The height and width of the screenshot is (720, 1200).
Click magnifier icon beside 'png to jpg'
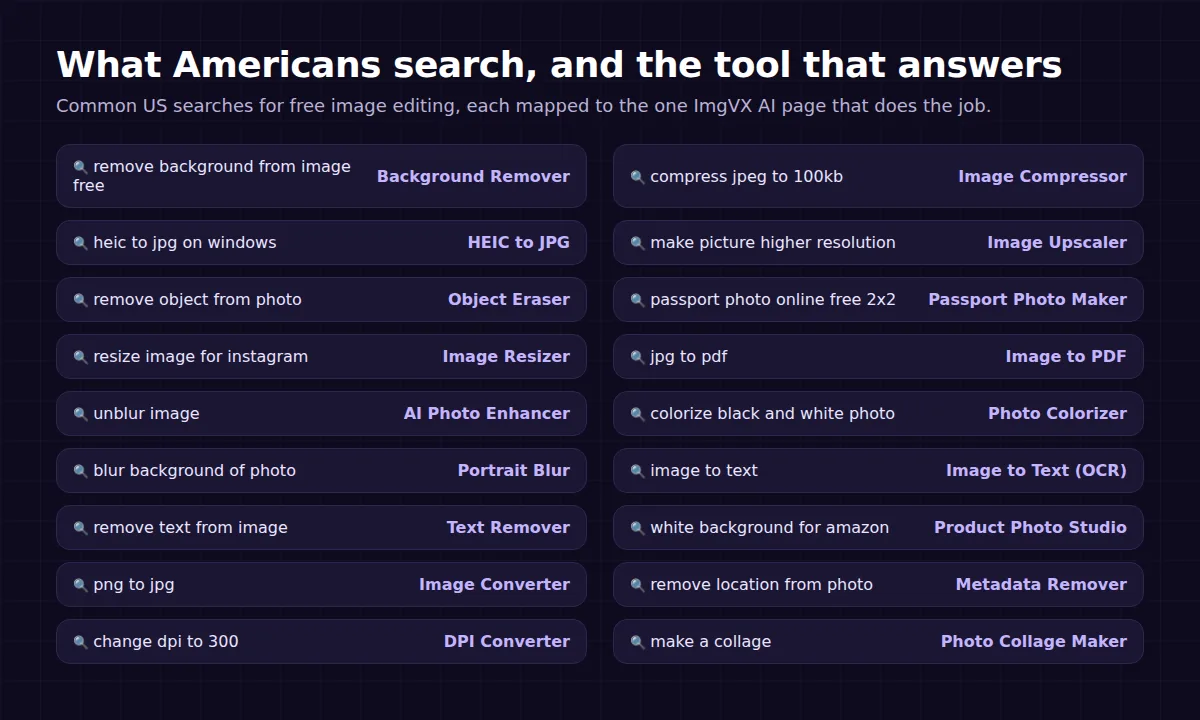(x=81, y=585)
